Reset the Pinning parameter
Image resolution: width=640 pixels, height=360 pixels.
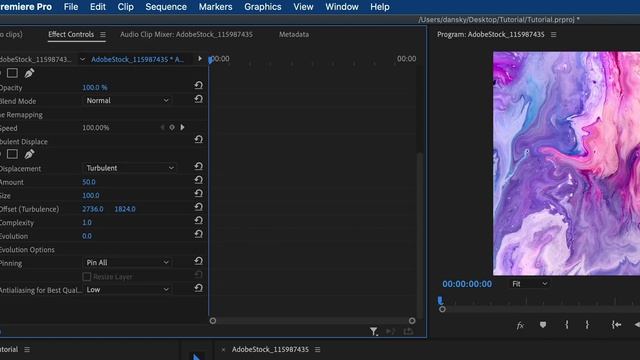[x=198, y=261]
